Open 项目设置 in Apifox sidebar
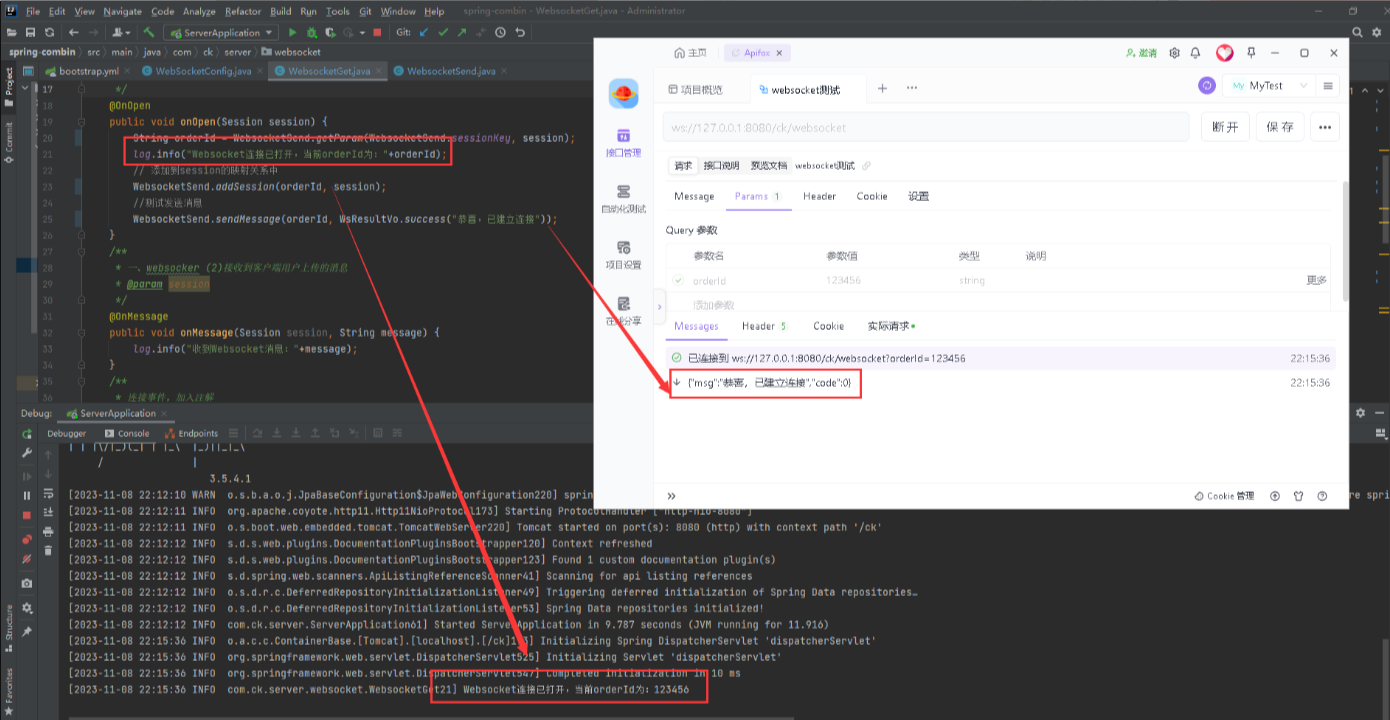The height and width of the screenshot is (720, 1390). 623,255
